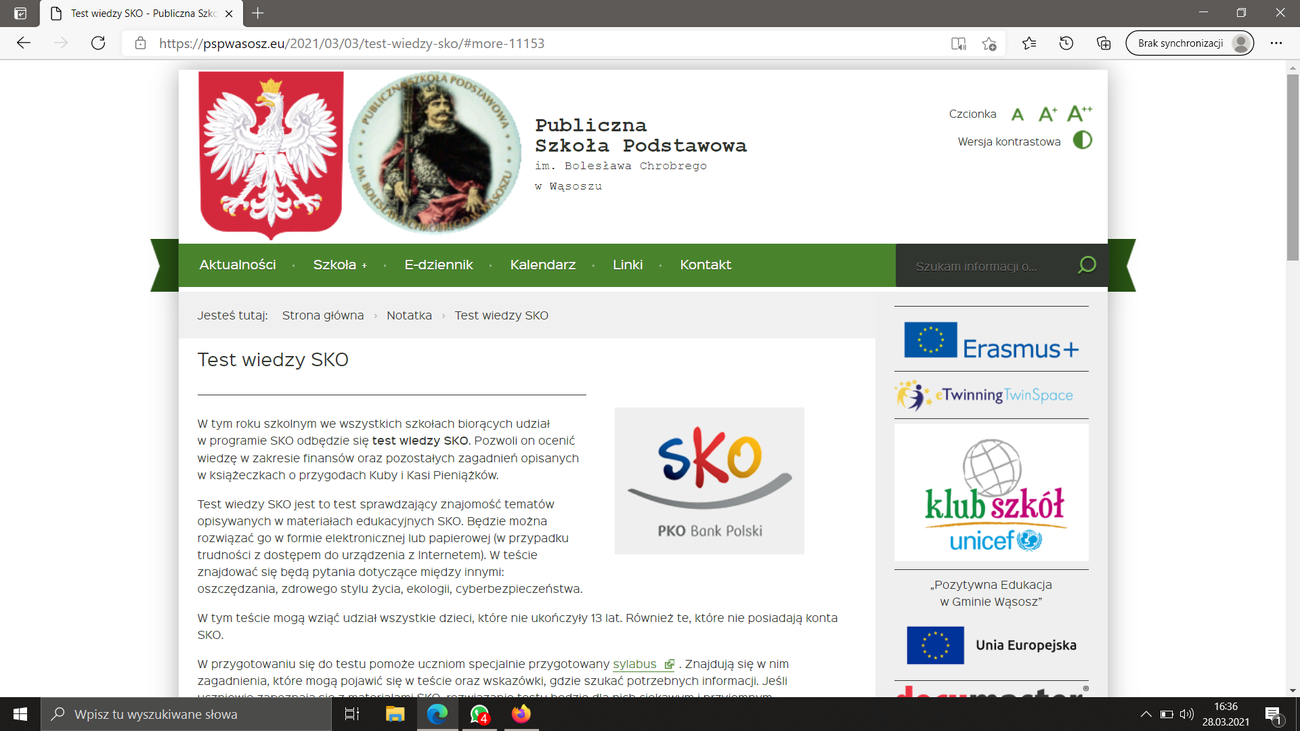Open the Windows Start menu
Screen dimensions: 1300x731
click(20, 714)
